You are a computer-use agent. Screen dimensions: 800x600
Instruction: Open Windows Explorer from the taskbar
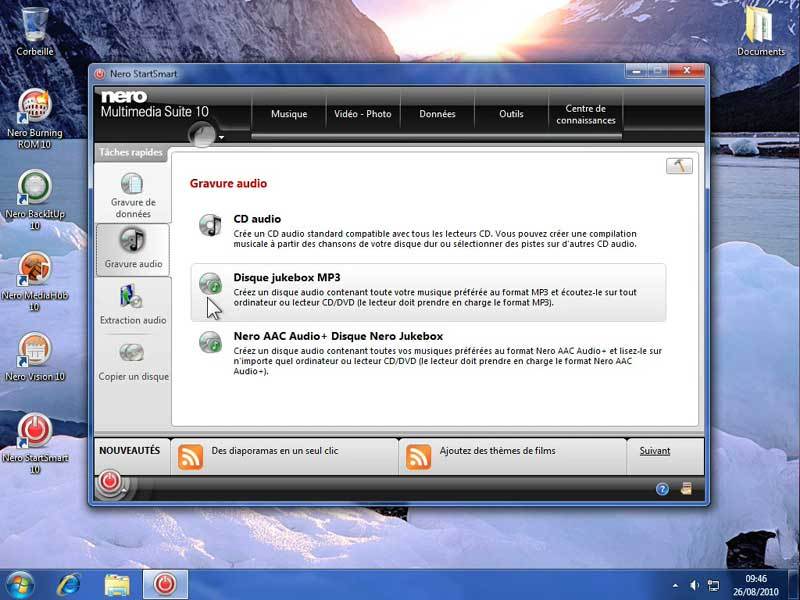(117, 585)
